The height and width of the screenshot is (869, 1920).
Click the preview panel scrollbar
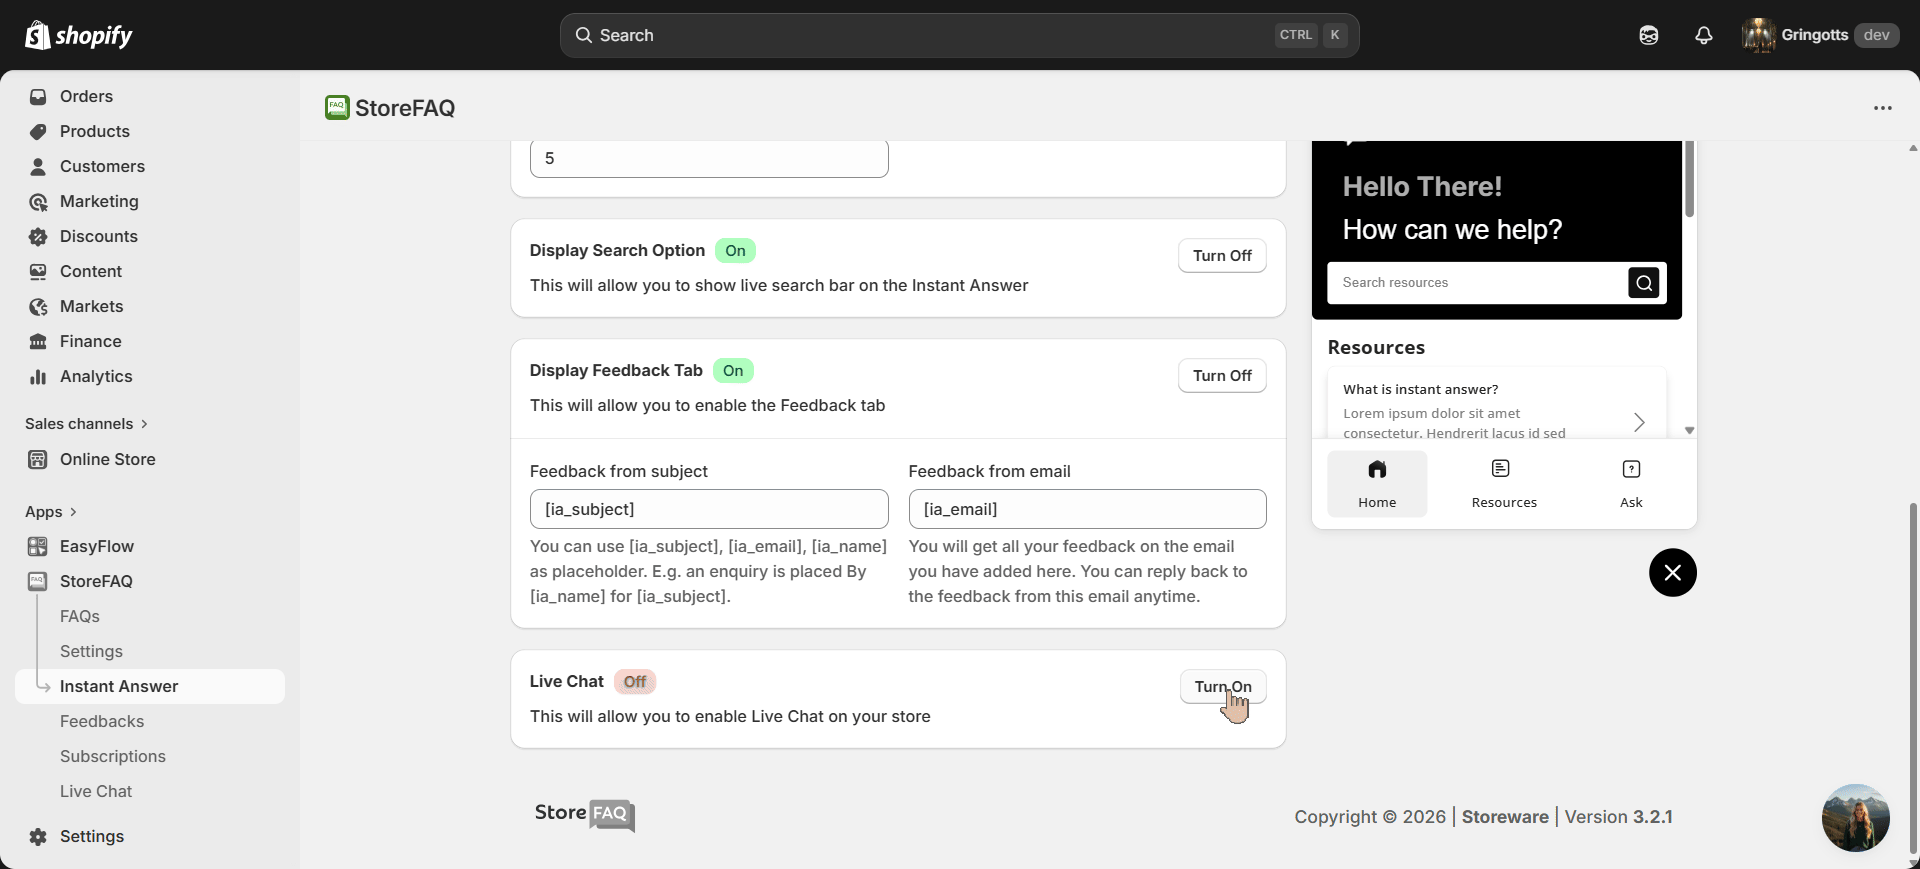click(1690, 179)
